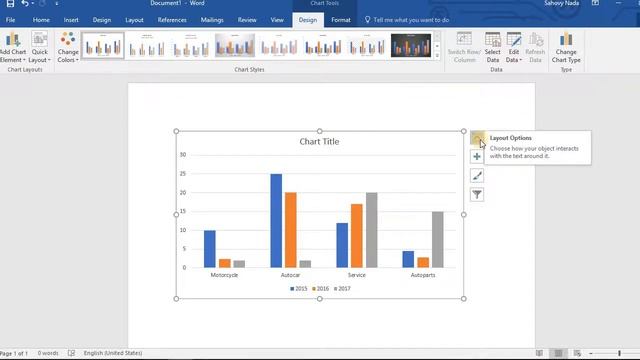The width and height of the screenshot is (640, 360).
Task: Open the References tab
Action: click(172, 20)
